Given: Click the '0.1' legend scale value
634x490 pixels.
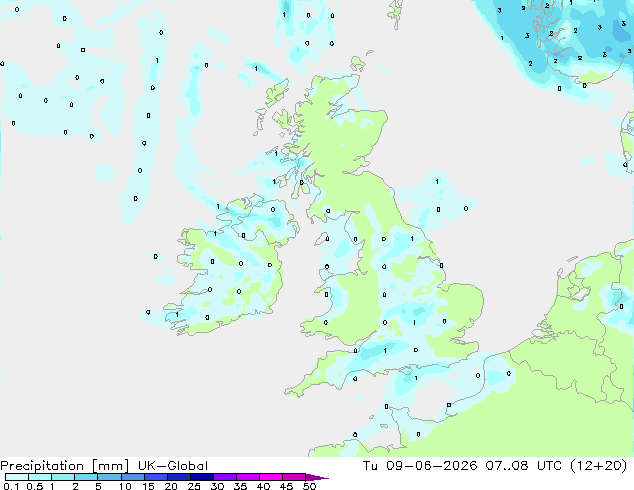Looking at the screenshot, I should coord(11,486).
